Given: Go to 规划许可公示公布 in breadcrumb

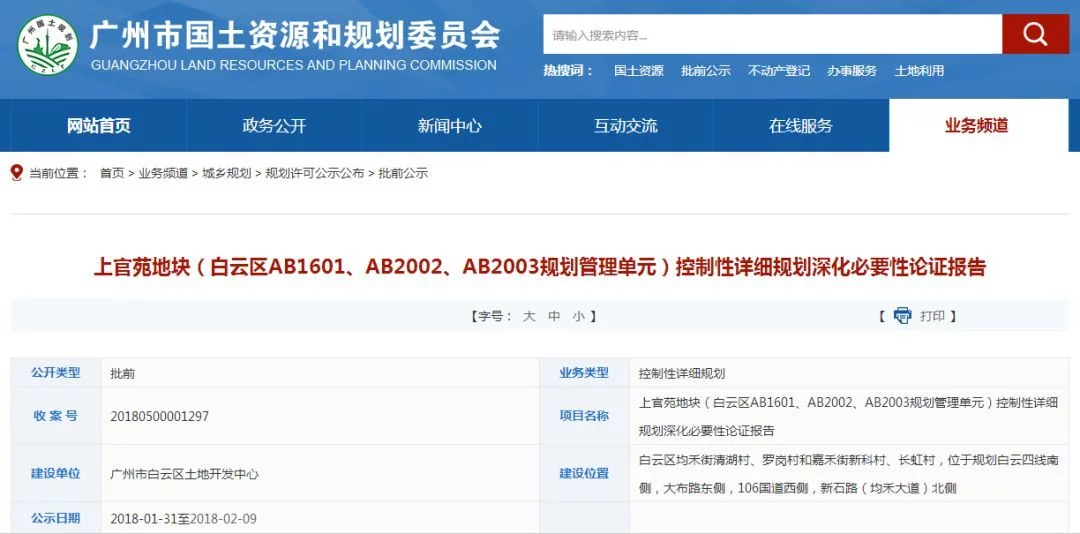Looking at the screenshot, I should (315, 174).
